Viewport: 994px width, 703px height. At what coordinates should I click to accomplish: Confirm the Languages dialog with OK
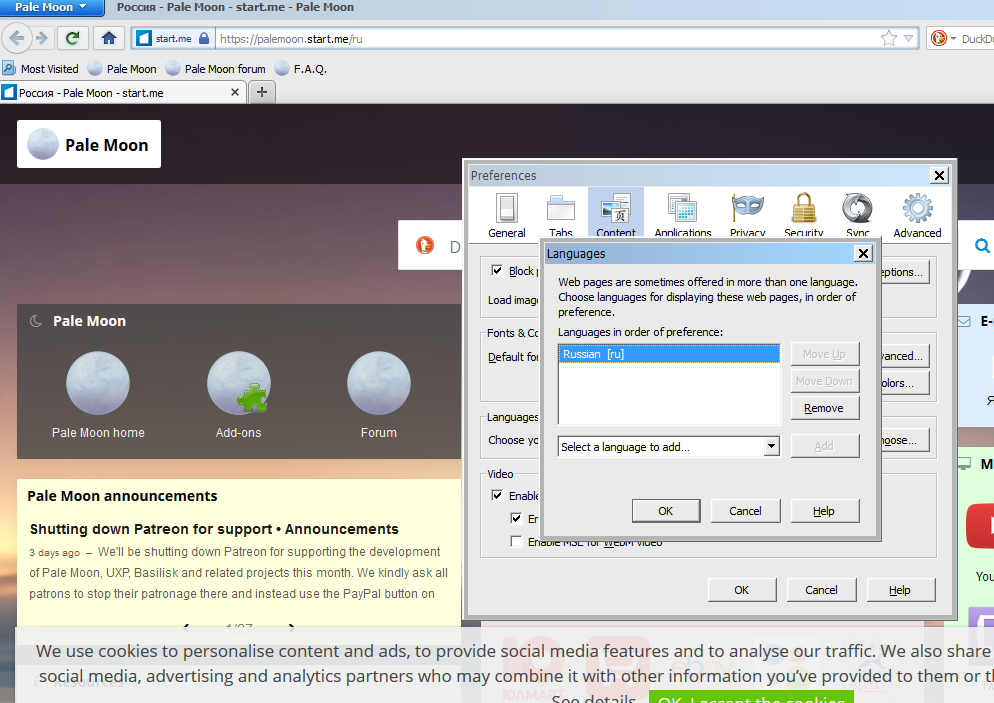(666, 511)
